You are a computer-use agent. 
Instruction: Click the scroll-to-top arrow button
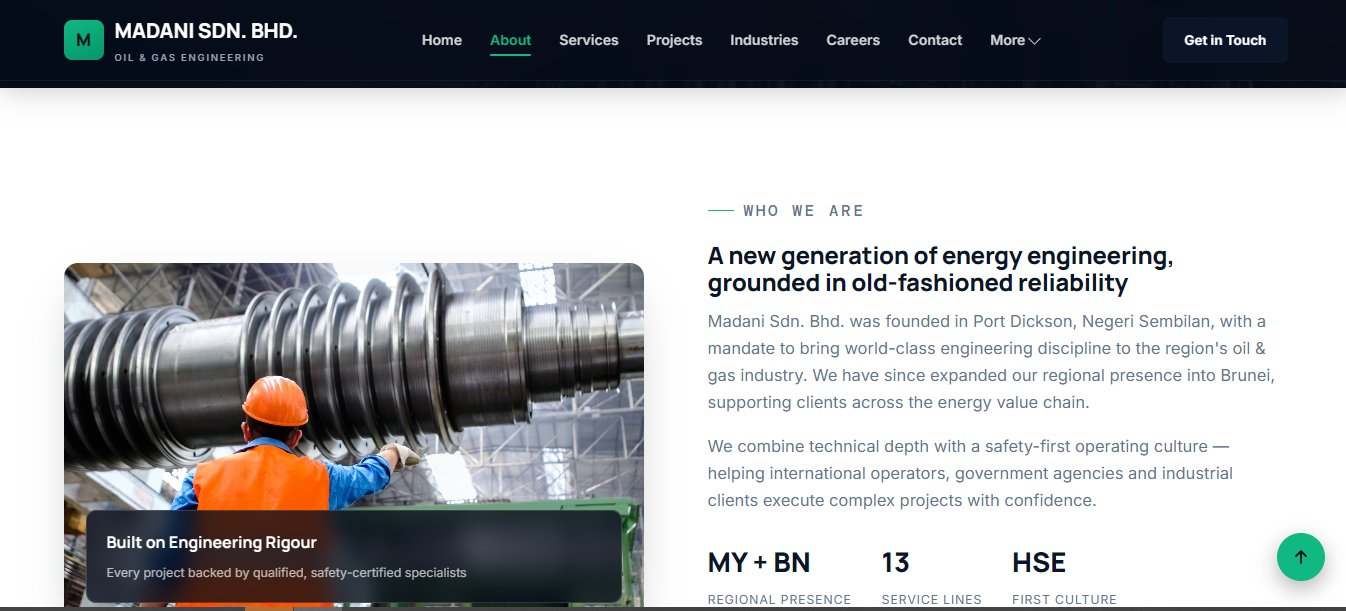tap(1300, 557)
